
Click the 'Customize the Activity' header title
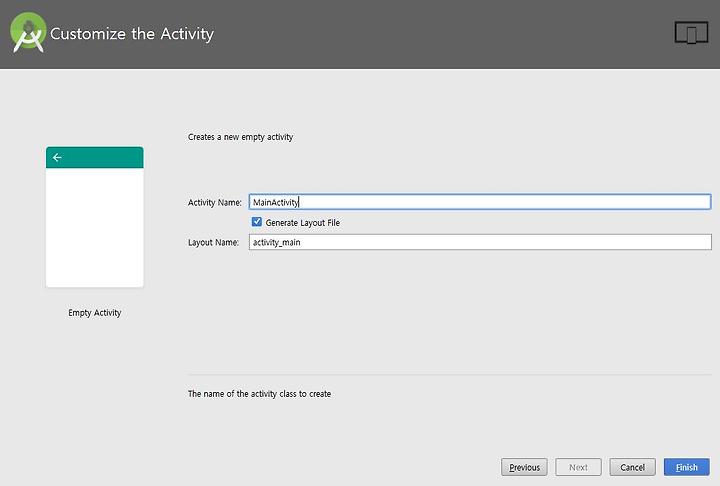point(132,34)
